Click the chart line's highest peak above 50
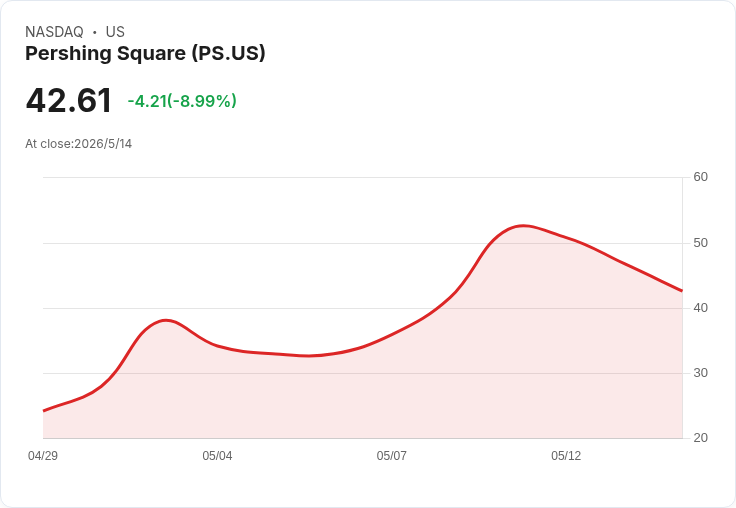The height and width of the screenshot is (508, 736). (523, 226)
